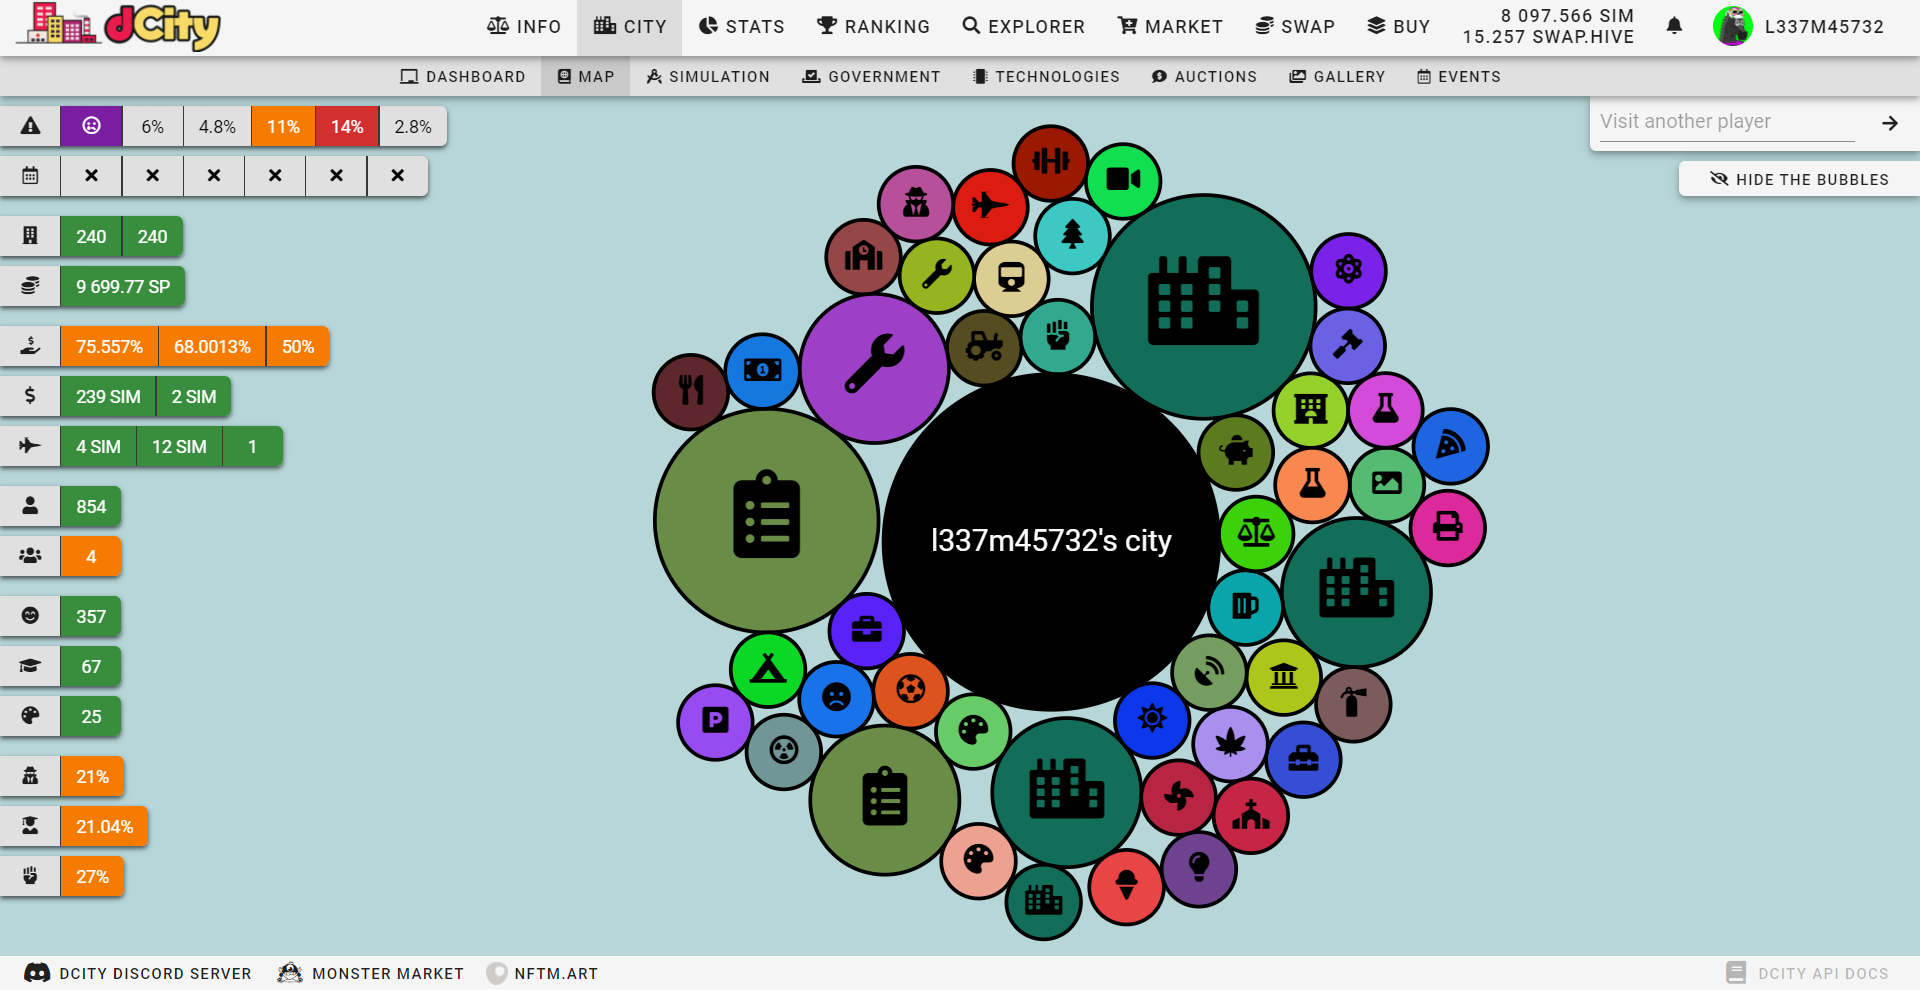The image size is (1920, 990).
Task: Click the blue sun solar bubble
Action: pyautogui.click(x=1152, y=719)
